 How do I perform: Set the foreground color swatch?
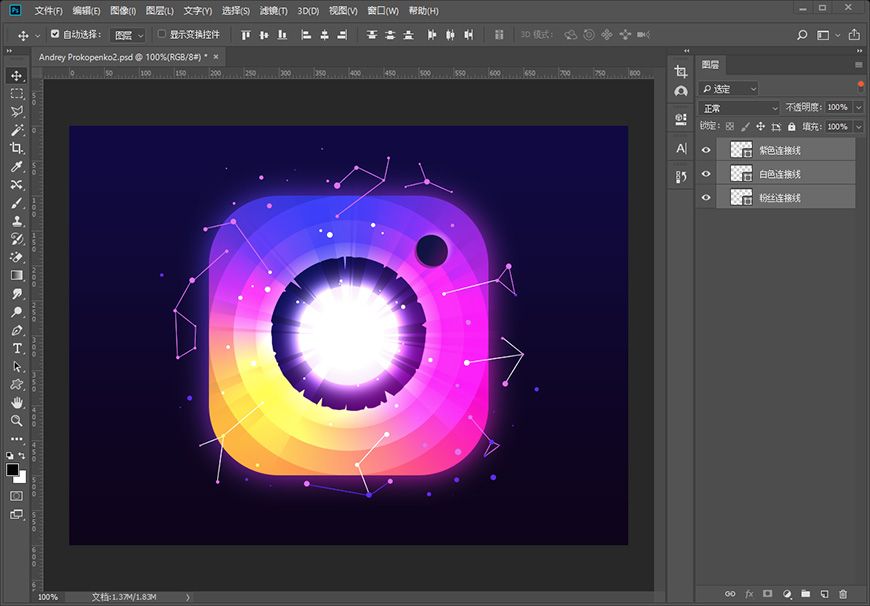coord(12,469)
